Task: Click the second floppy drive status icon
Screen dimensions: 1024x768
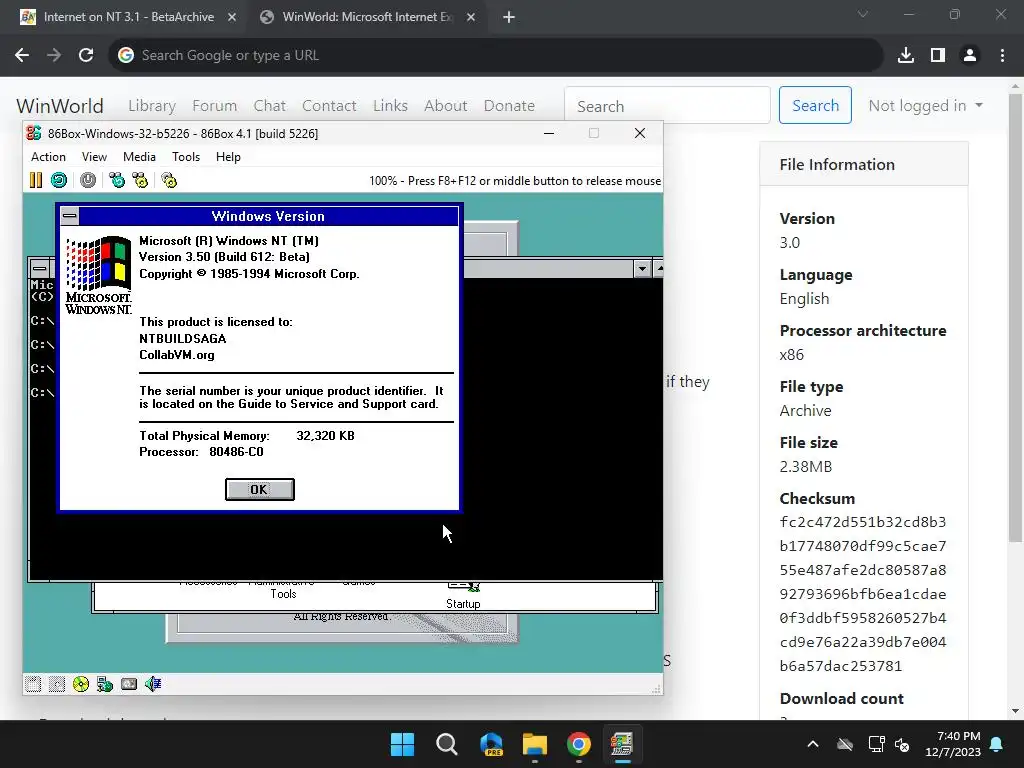Action: [x=57, y=684]
